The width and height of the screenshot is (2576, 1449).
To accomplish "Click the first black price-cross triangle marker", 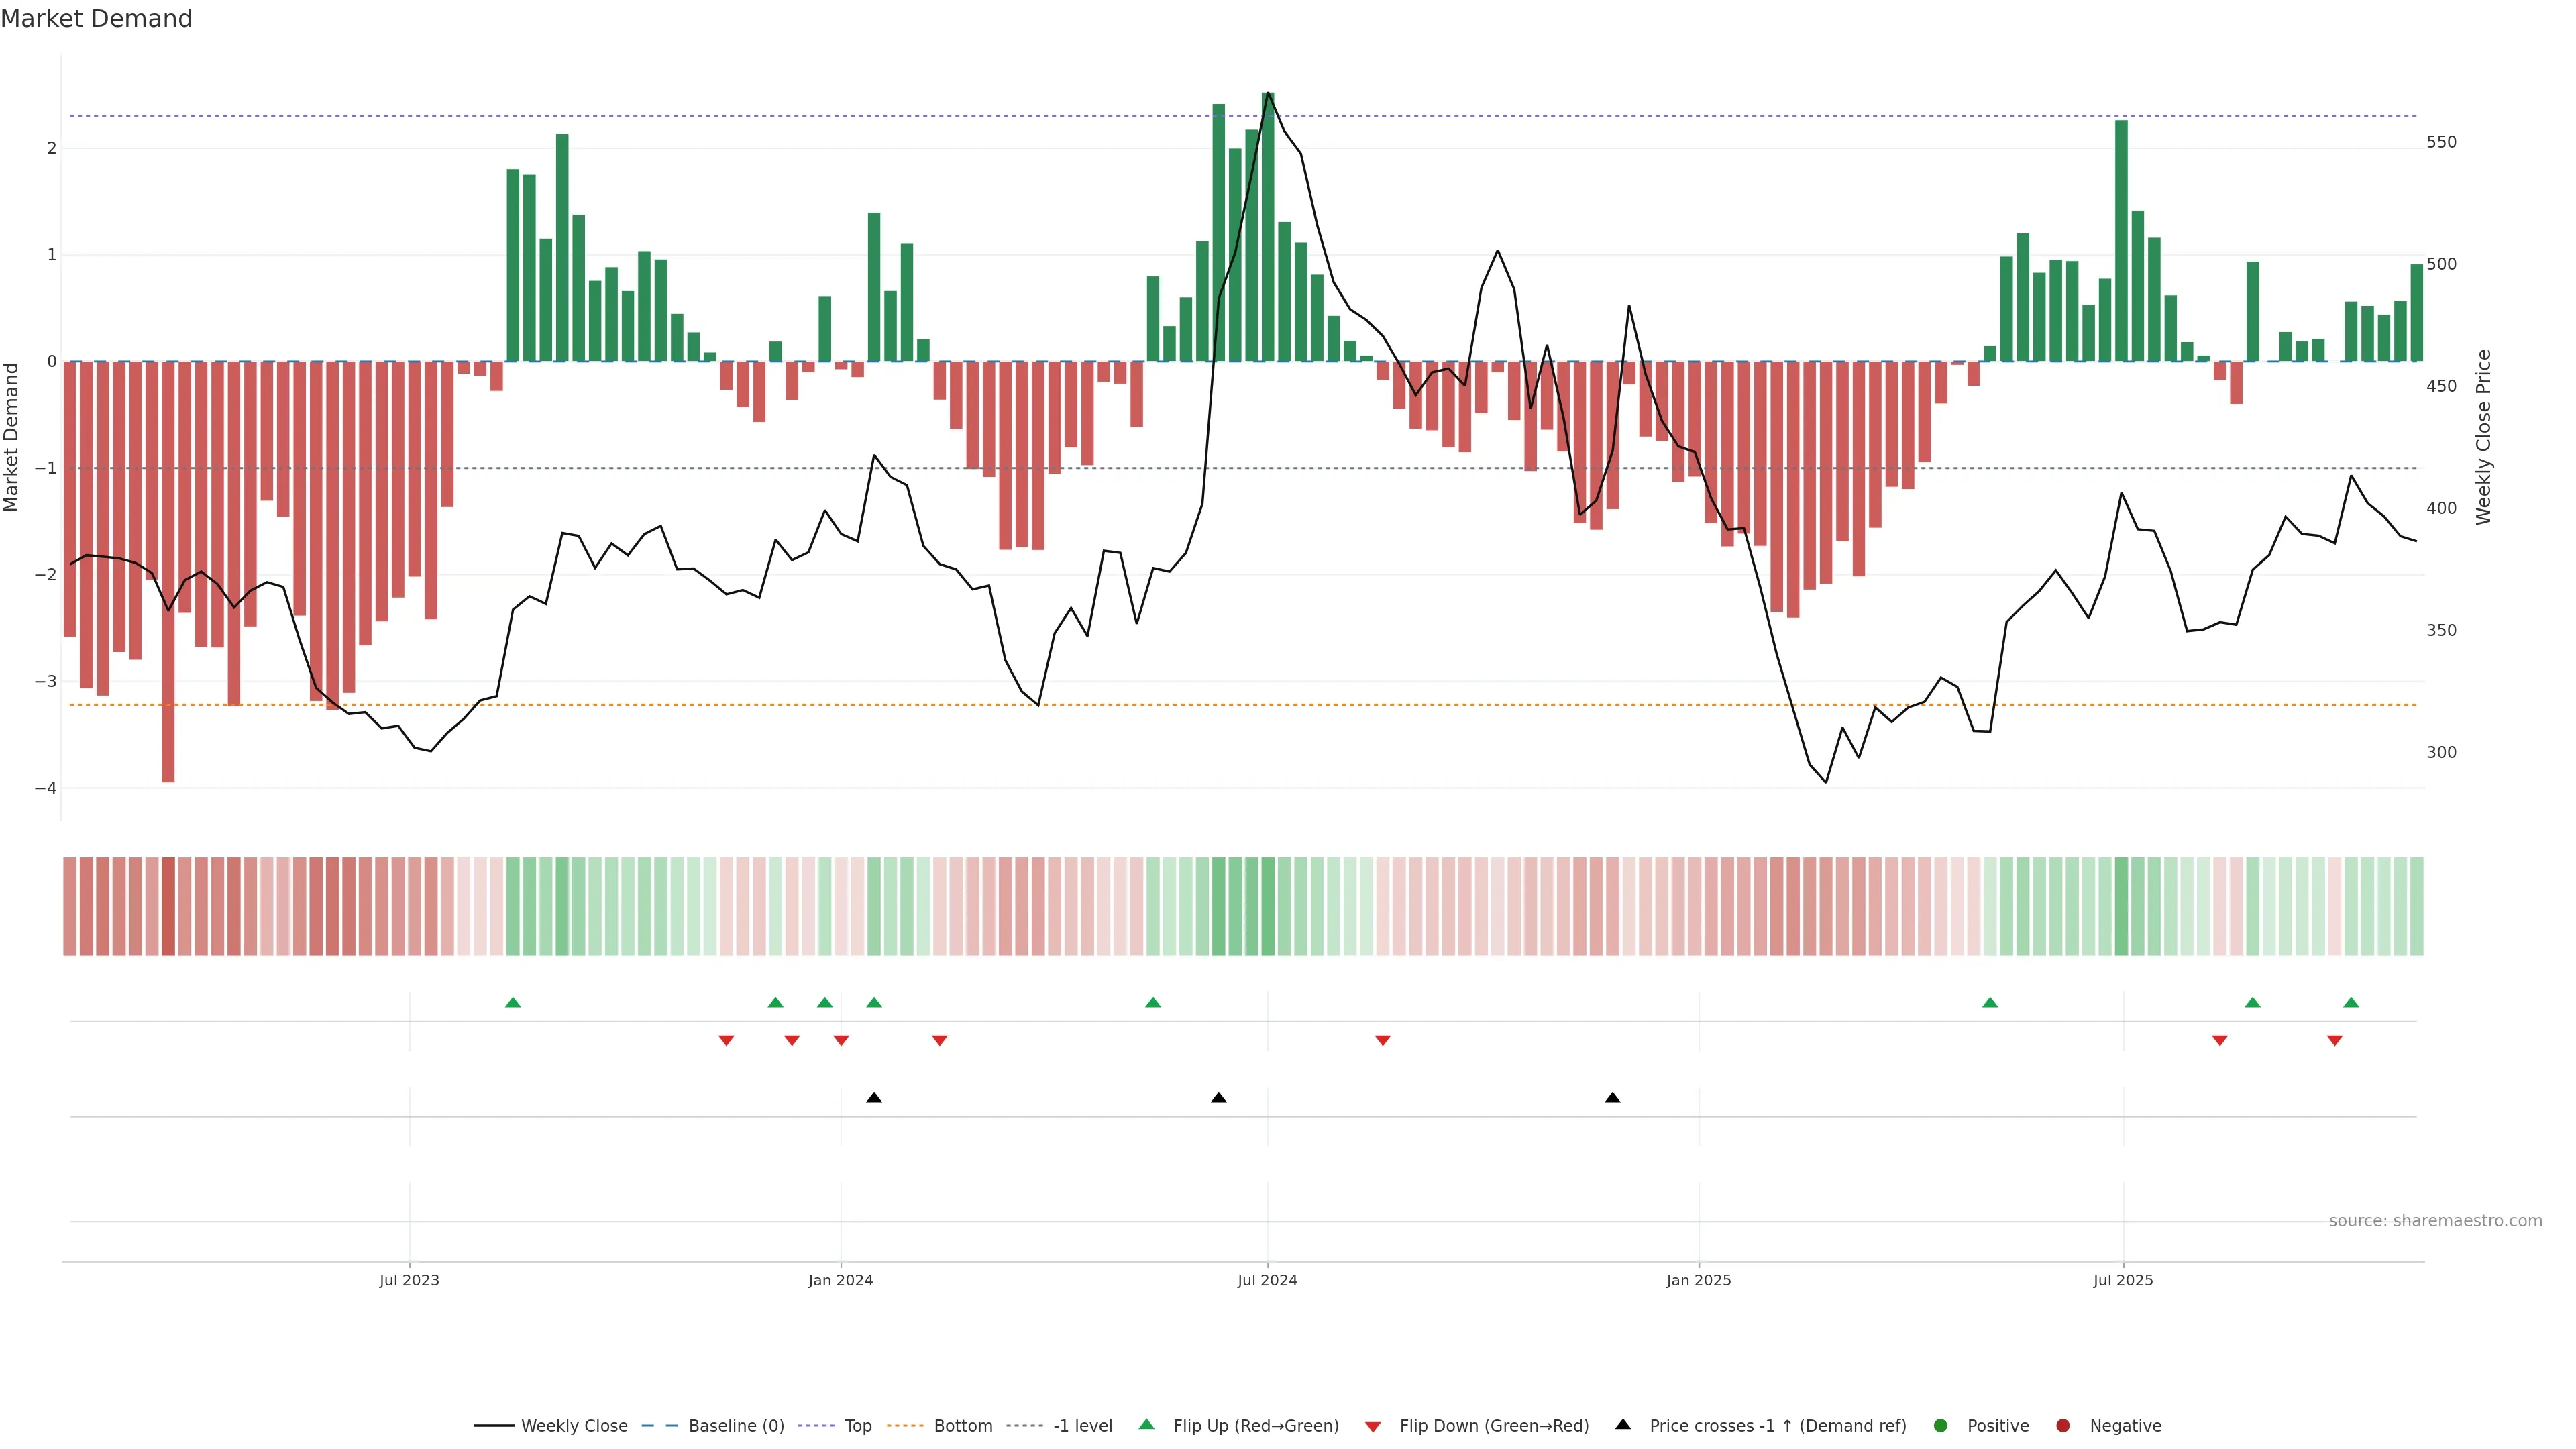I will (874, 1098).
